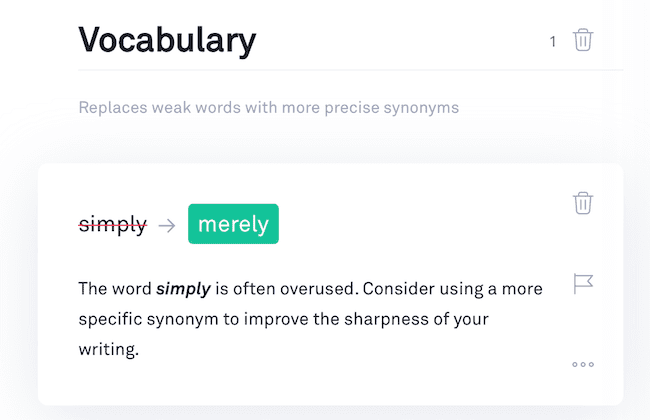This screenshot has width=650, height=420.
Task: Select the Vocabulary section heading
Action: 167,40
